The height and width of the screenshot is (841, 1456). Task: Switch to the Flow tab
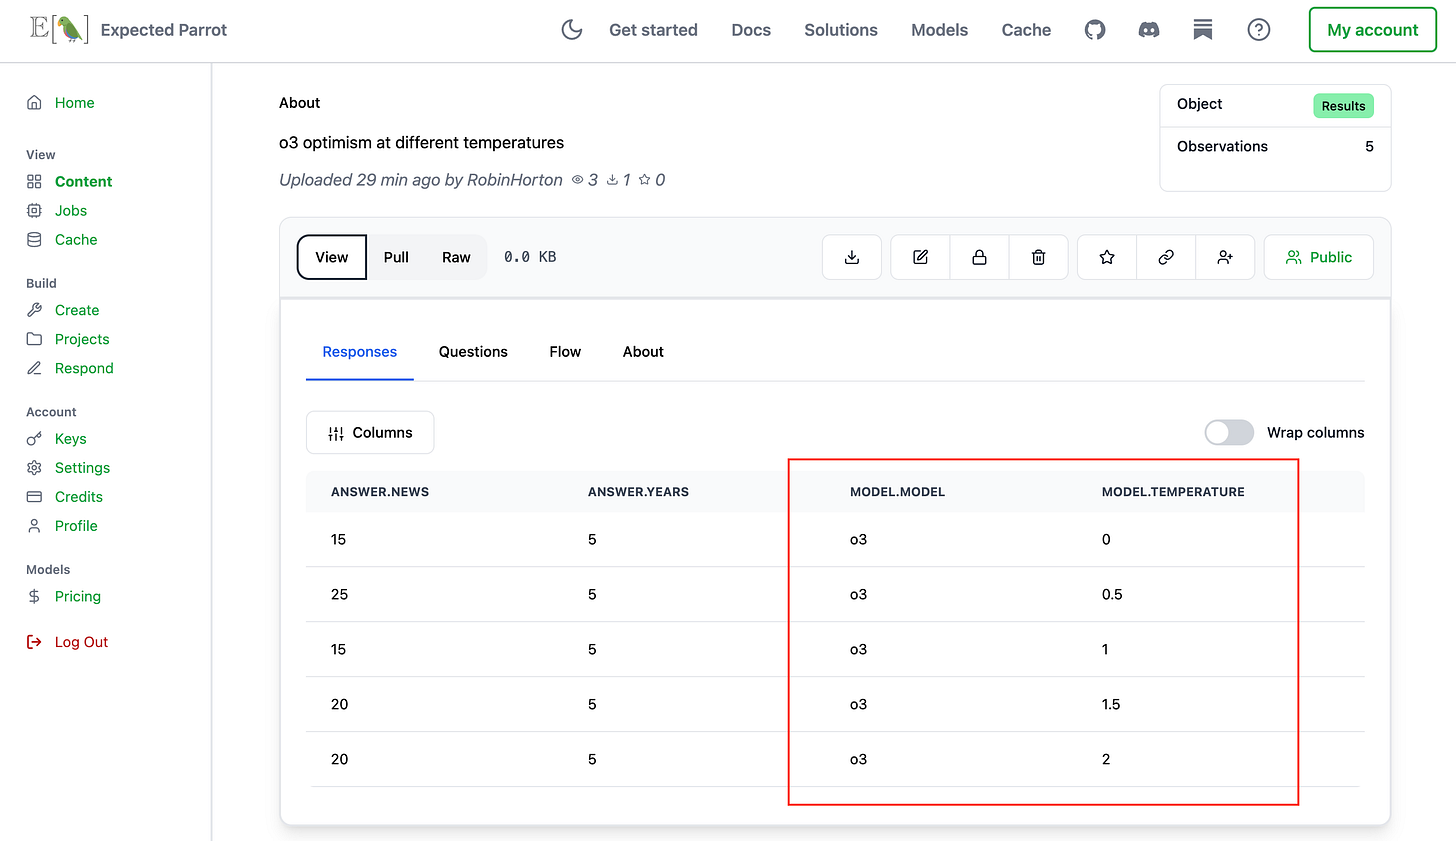[565, 352]
